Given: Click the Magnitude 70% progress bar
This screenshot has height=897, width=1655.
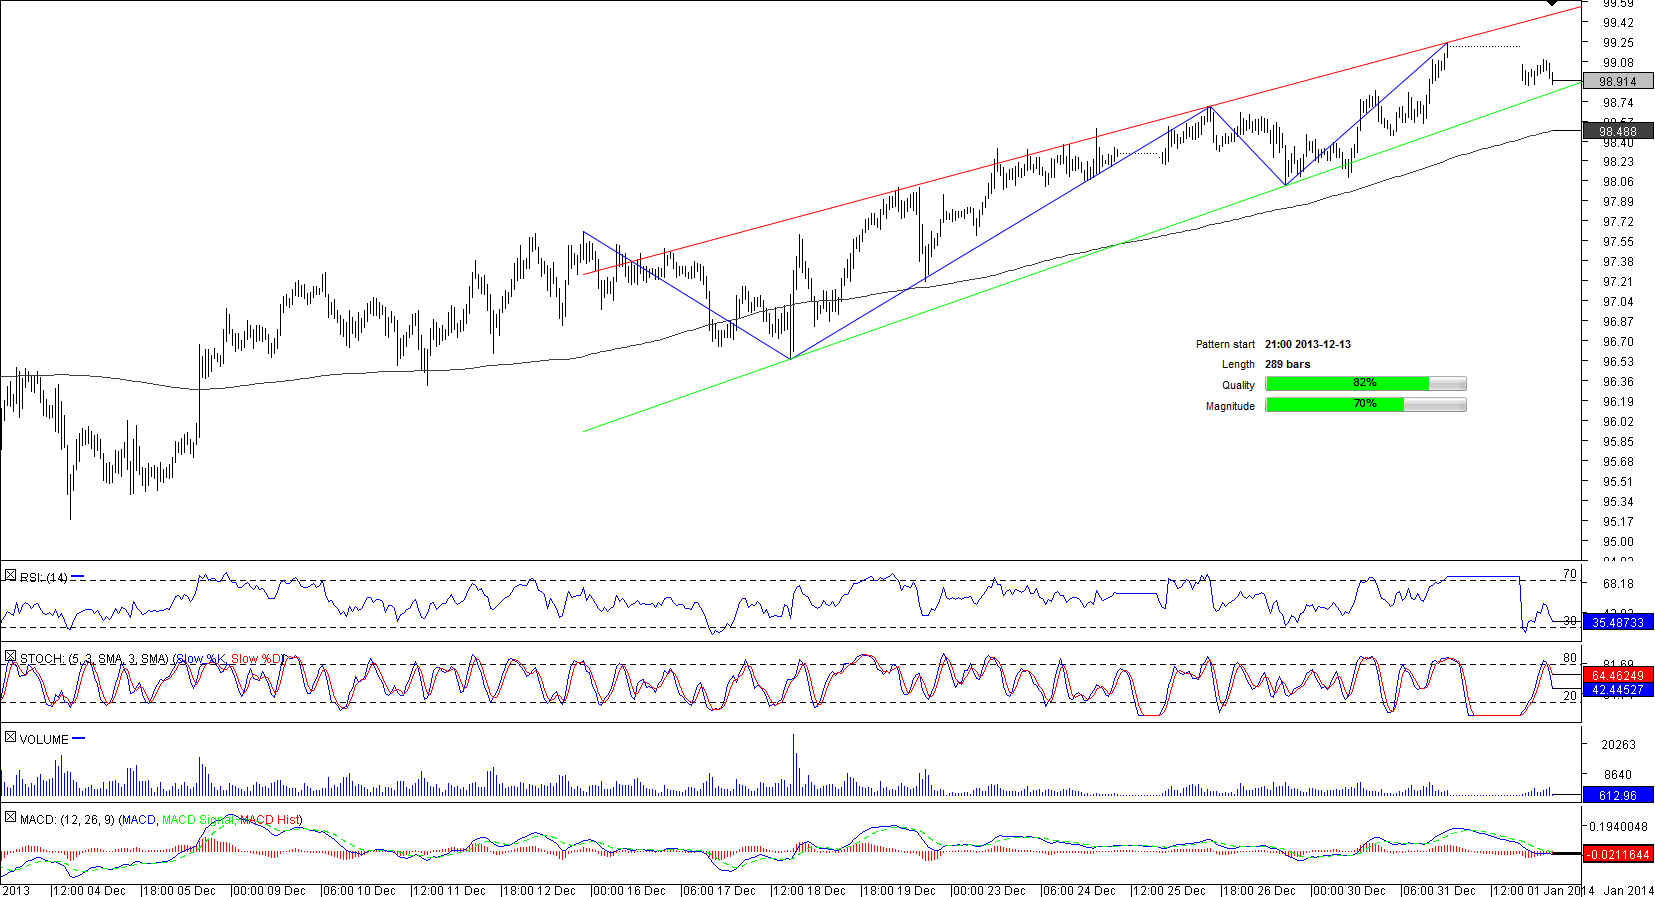Looking at the screenshot, I should point(1365,405).
